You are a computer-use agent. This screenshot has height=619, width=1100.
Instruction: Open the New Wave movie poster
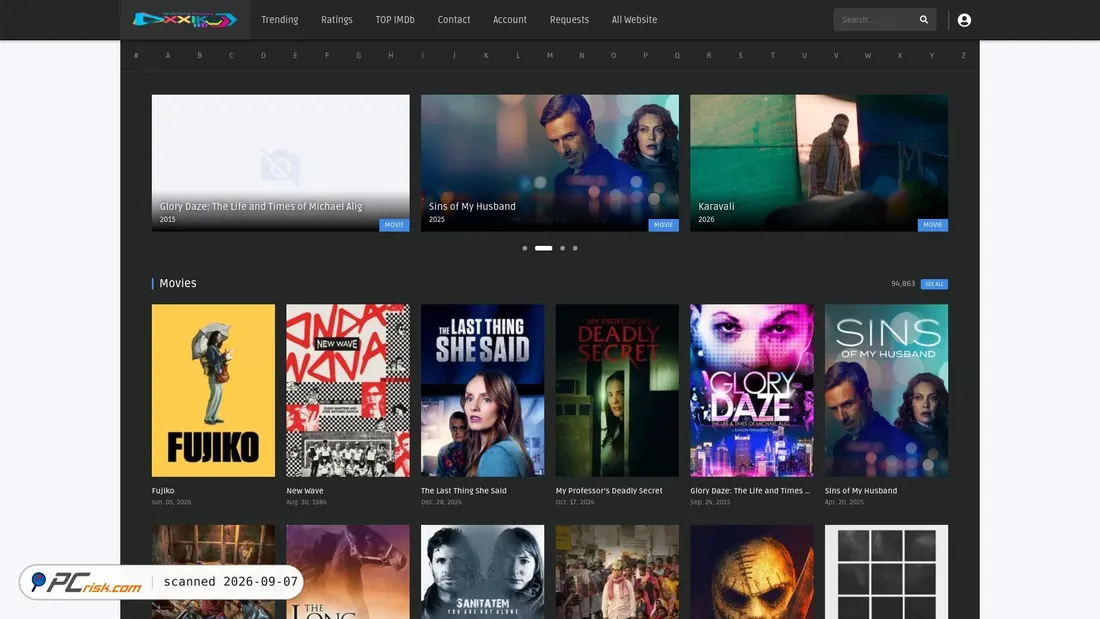click(348, 390)
